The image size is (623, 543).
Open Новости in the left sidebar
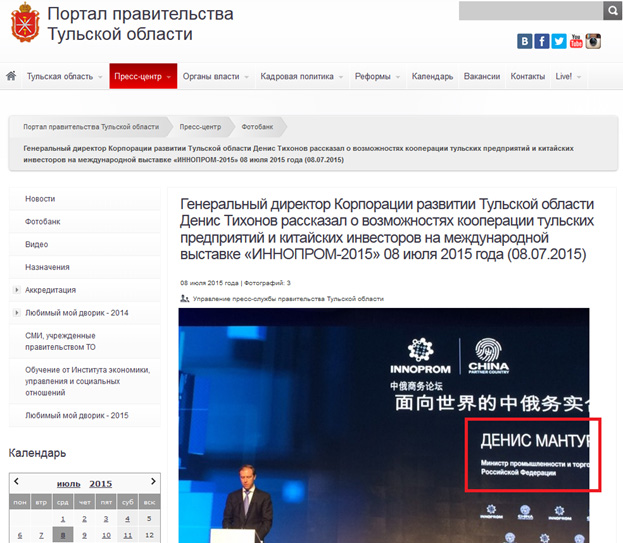[40, 199]
